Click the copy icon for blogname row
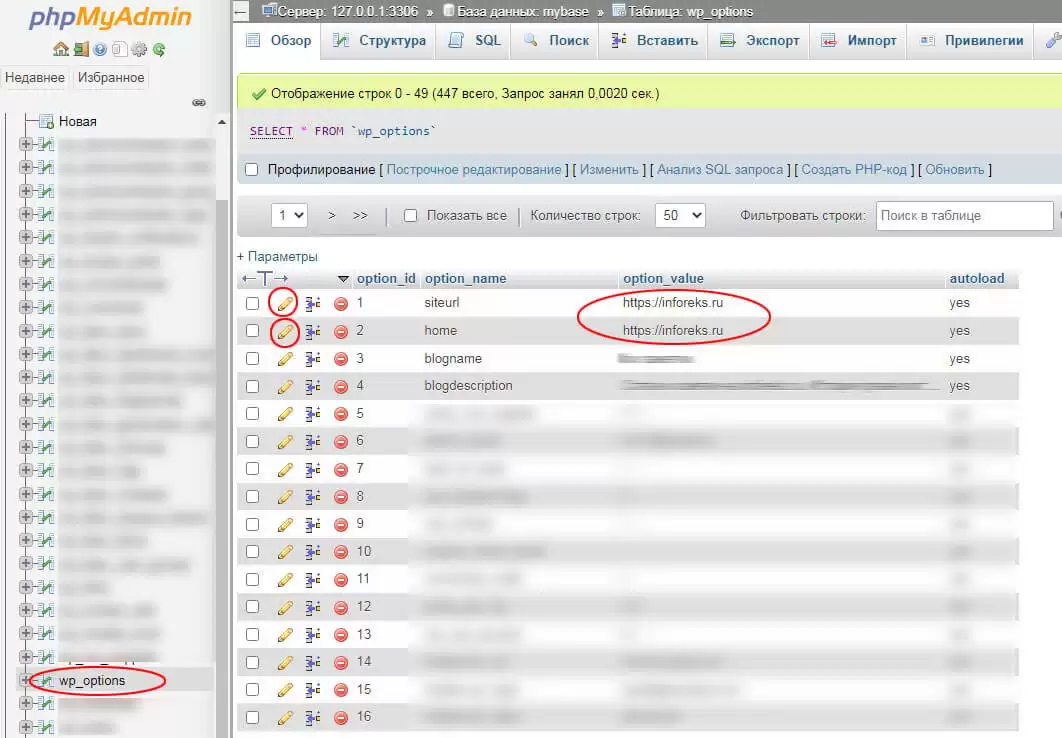This screenshot has height=738, width=1062. (x=313, y=359)
